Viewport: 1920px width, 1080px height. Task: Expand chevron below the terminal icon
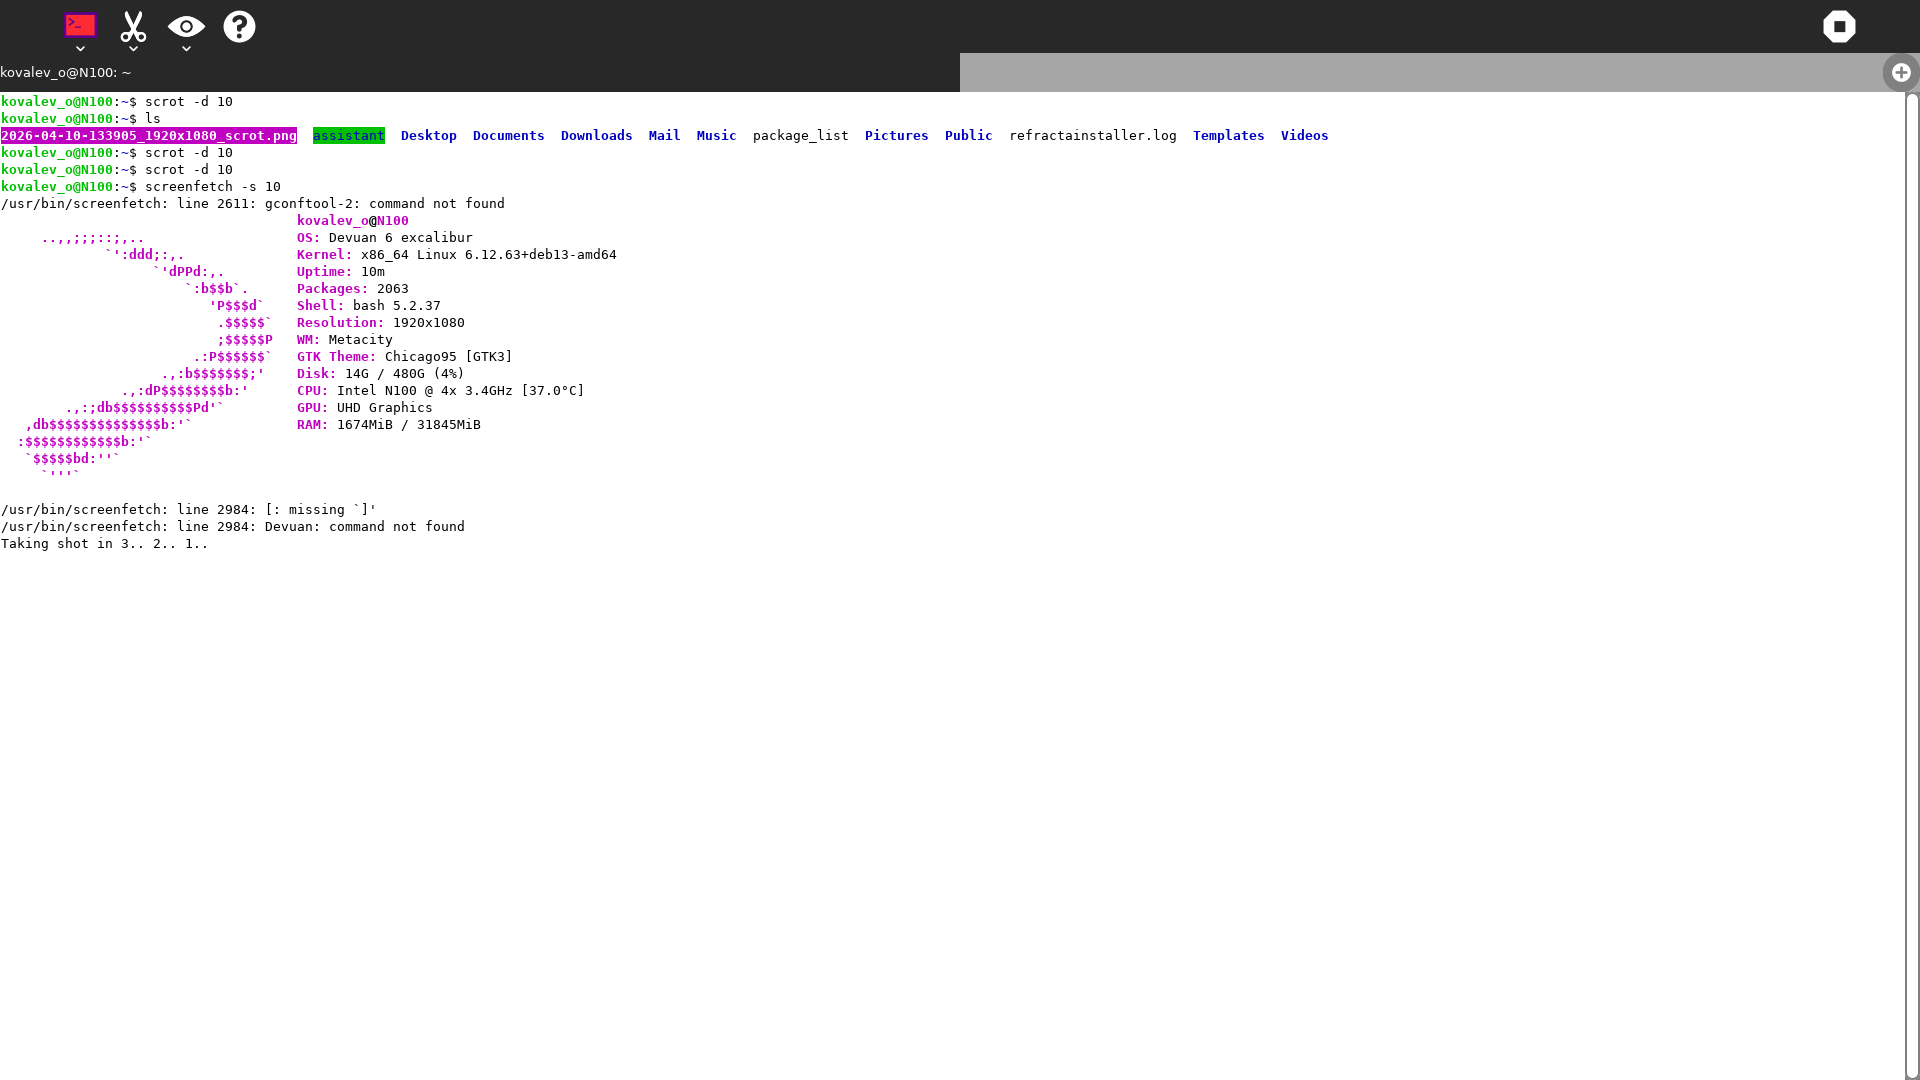click(x=80, y=49)
